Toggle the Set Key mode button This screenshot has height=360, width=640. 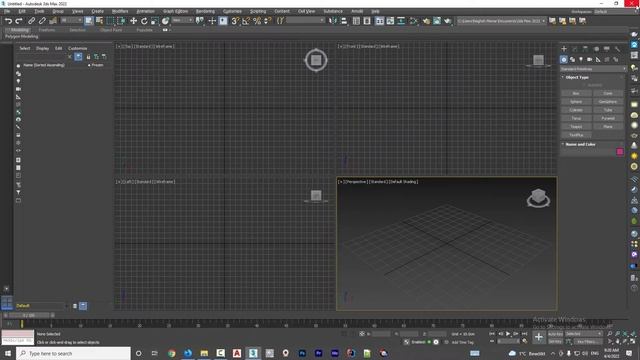pyautogui.click(x=555, y=341)
